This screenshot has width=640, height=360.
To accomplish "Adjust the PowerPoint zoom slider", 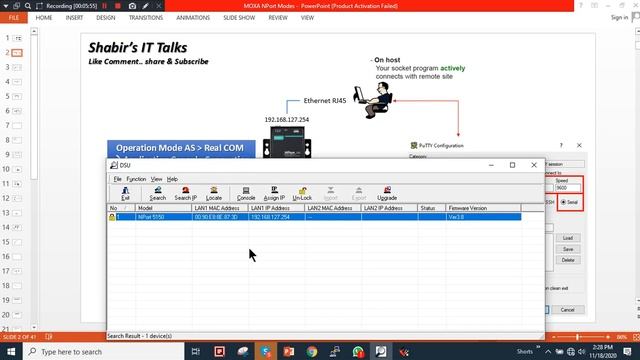I will tap(578, 337).
